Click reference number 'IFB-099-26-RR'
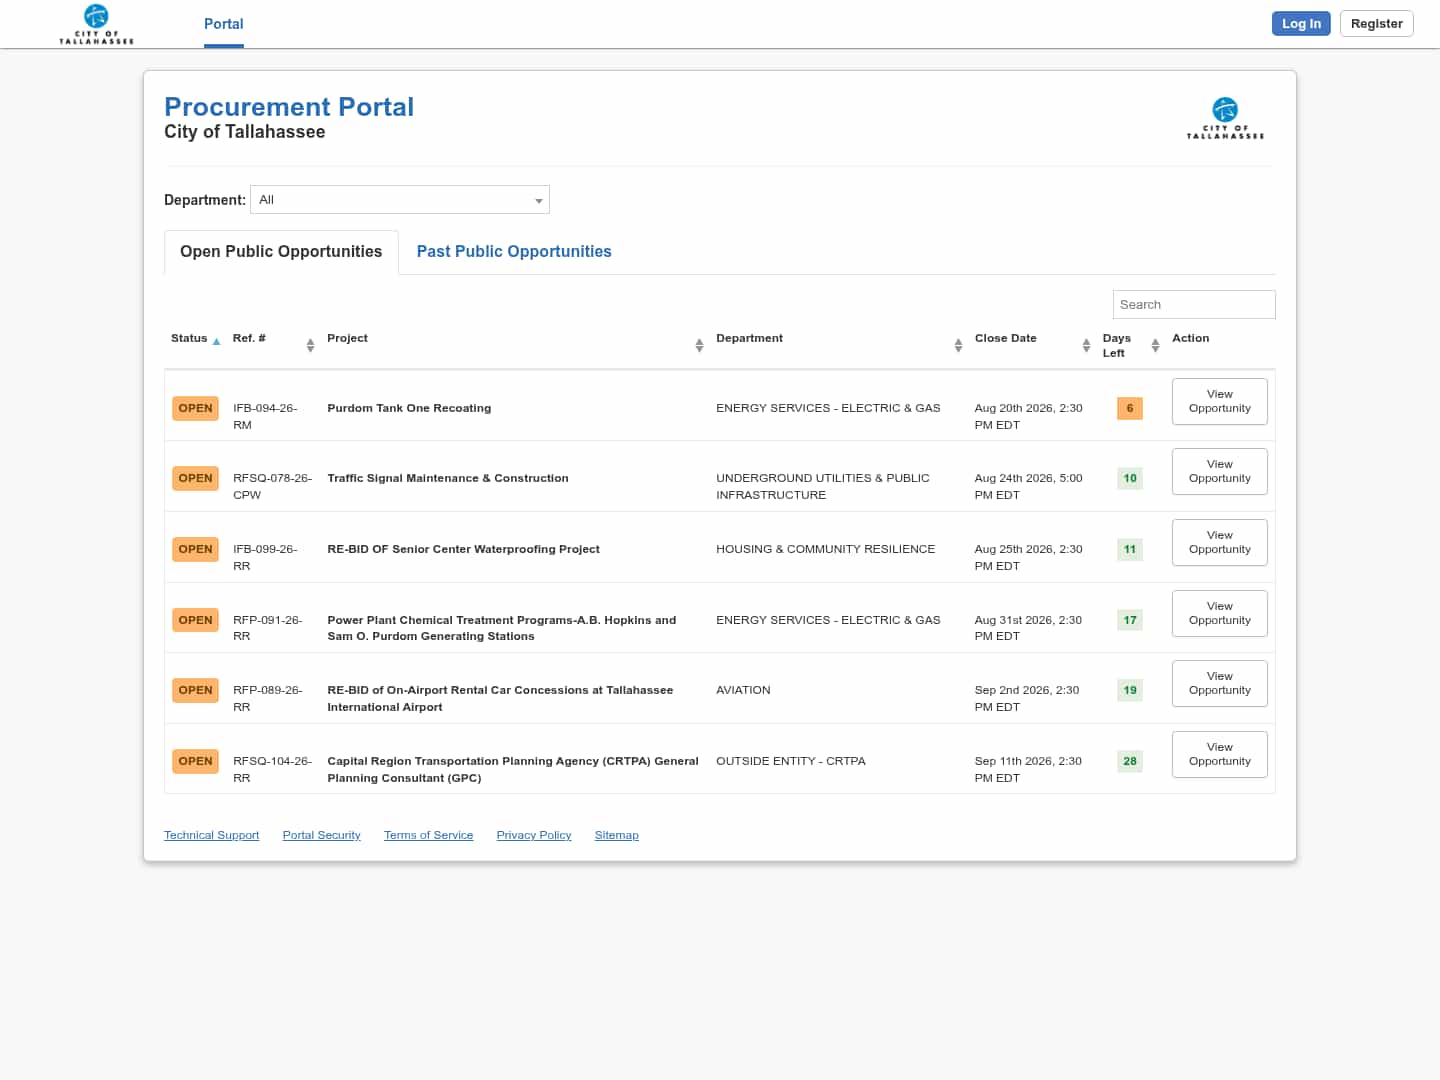Screen dimensions: 1440x1080 pos(265,557)
